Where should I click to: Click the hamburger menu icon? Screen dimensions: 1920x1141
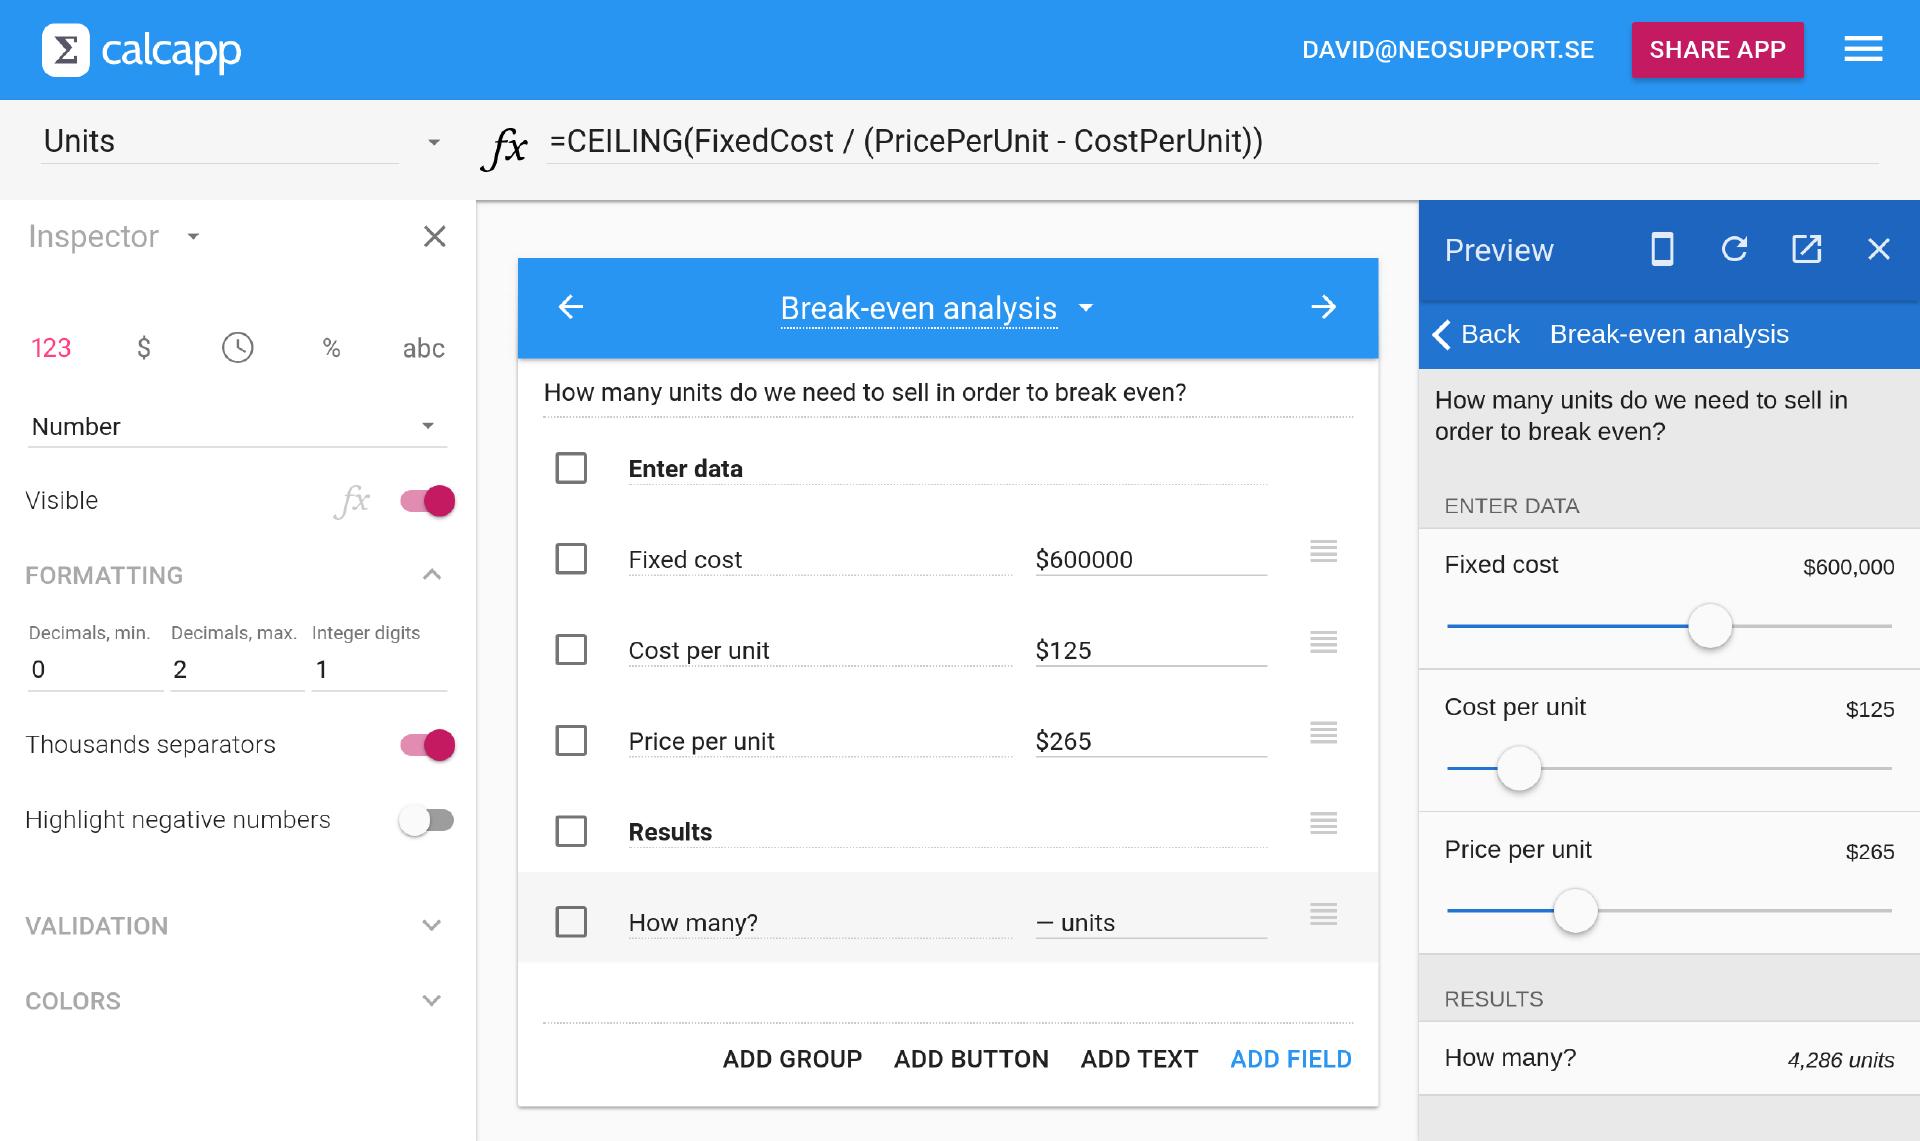point(1863,49)
